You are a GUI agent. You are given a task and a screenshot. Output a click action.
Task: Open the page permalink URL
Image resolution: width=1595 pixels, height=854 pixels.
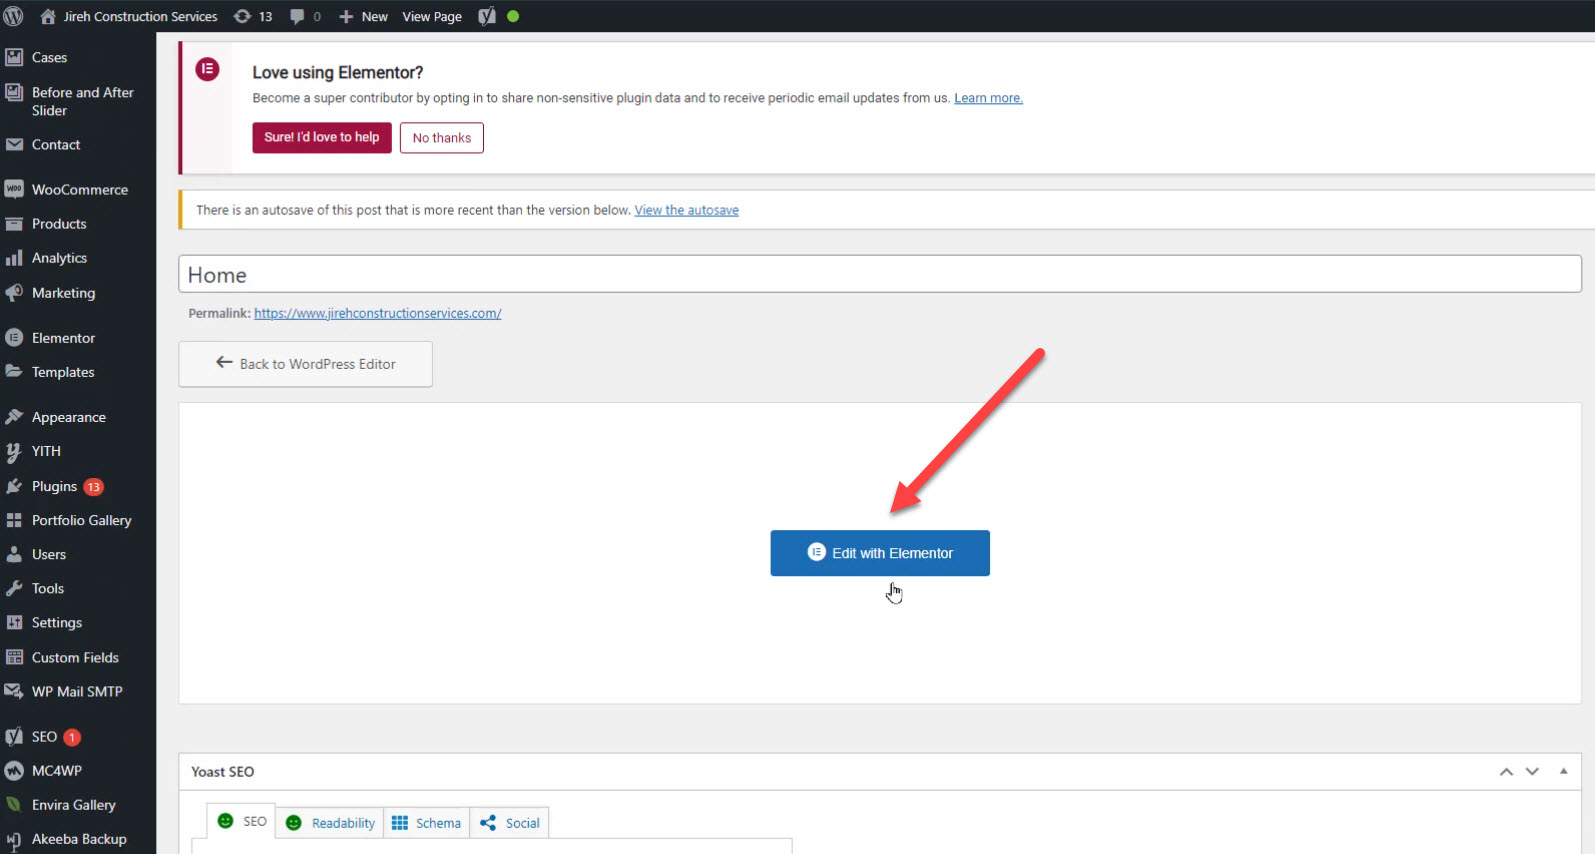point(378,313)
